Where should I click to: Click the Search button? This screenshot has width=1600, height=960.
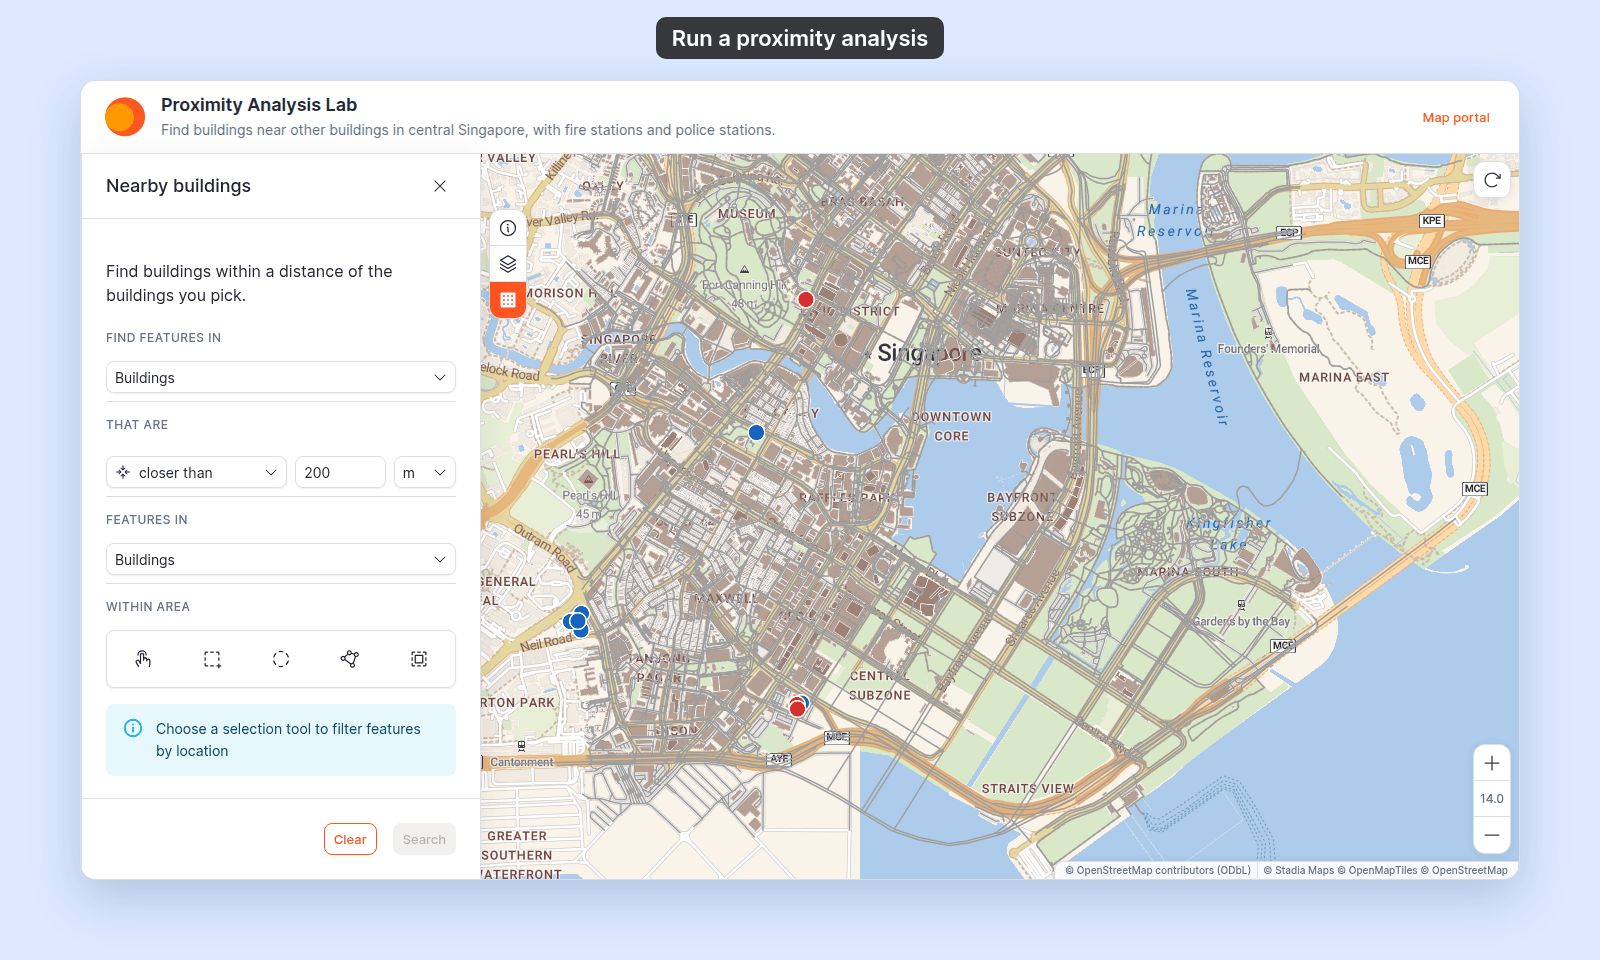point(424,839)
